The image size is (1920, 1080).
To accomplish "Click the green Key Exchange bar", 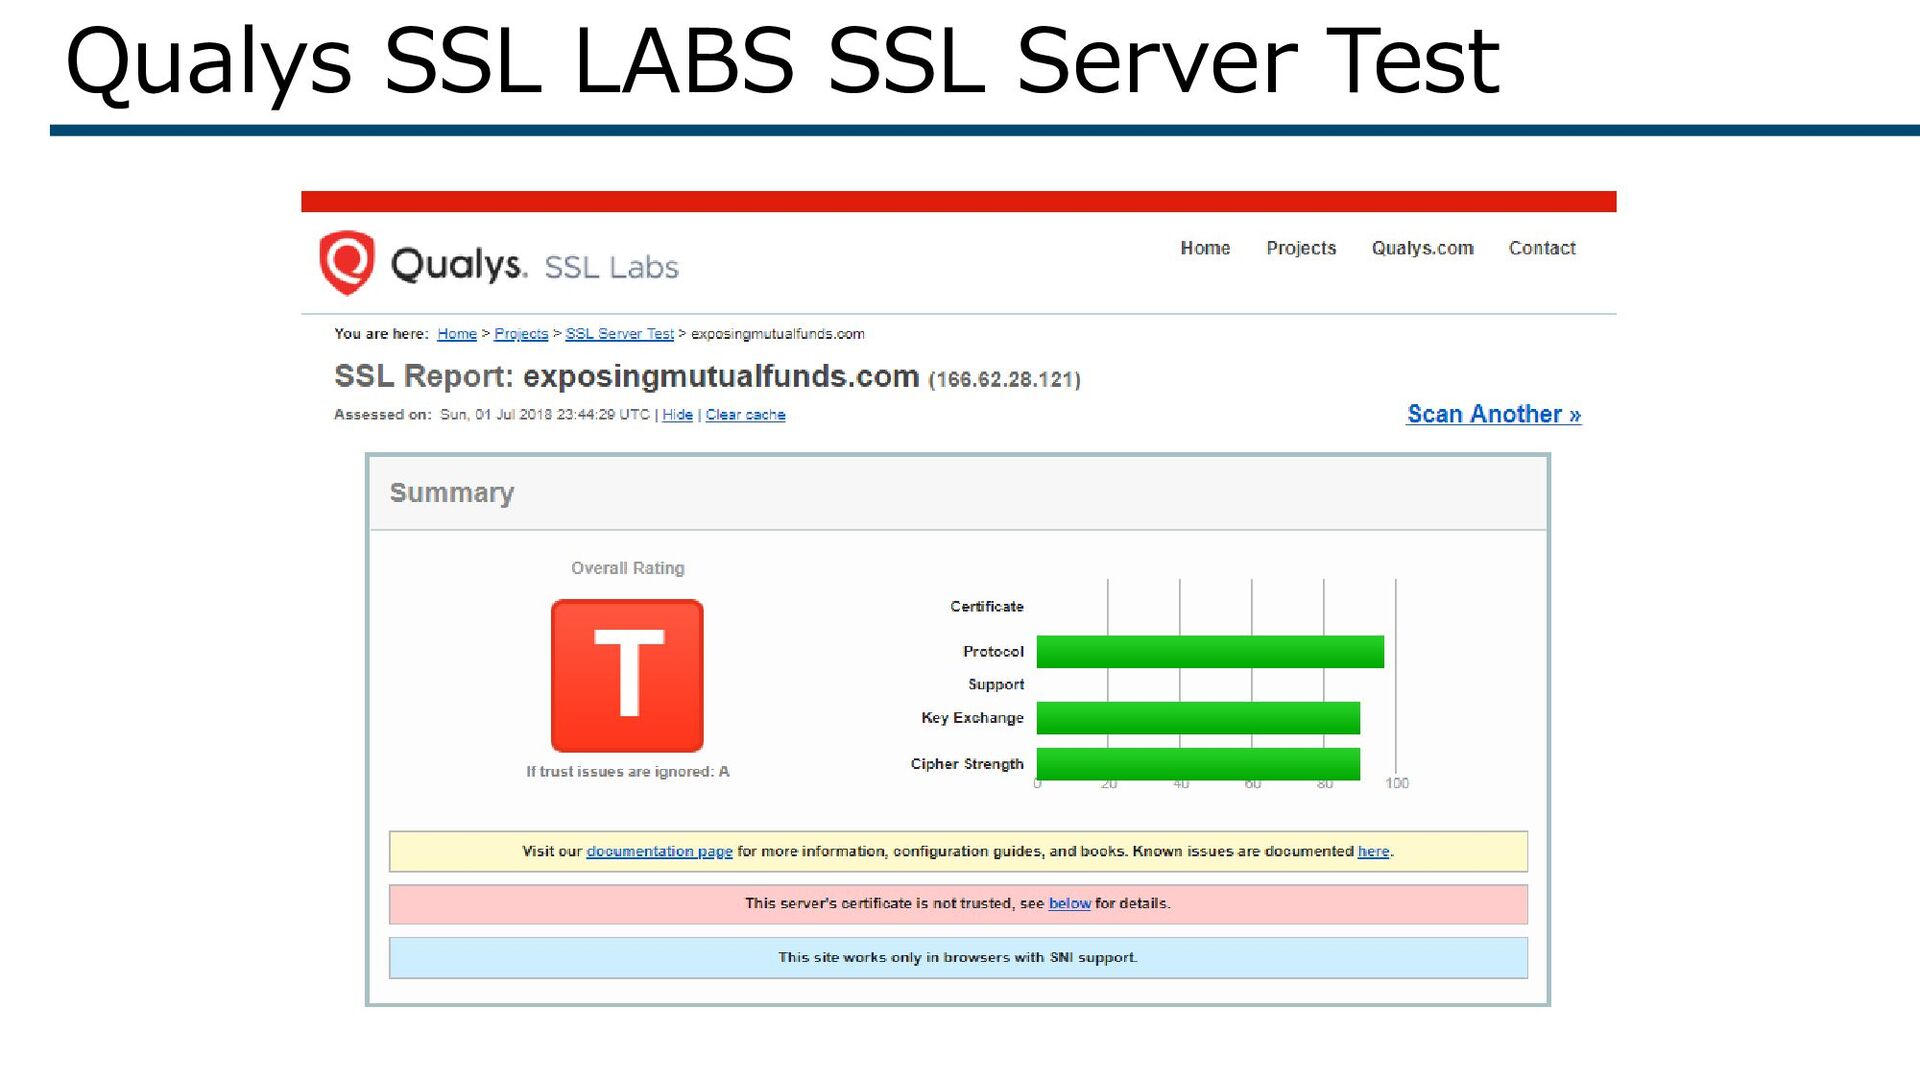I will (1198, 718).
